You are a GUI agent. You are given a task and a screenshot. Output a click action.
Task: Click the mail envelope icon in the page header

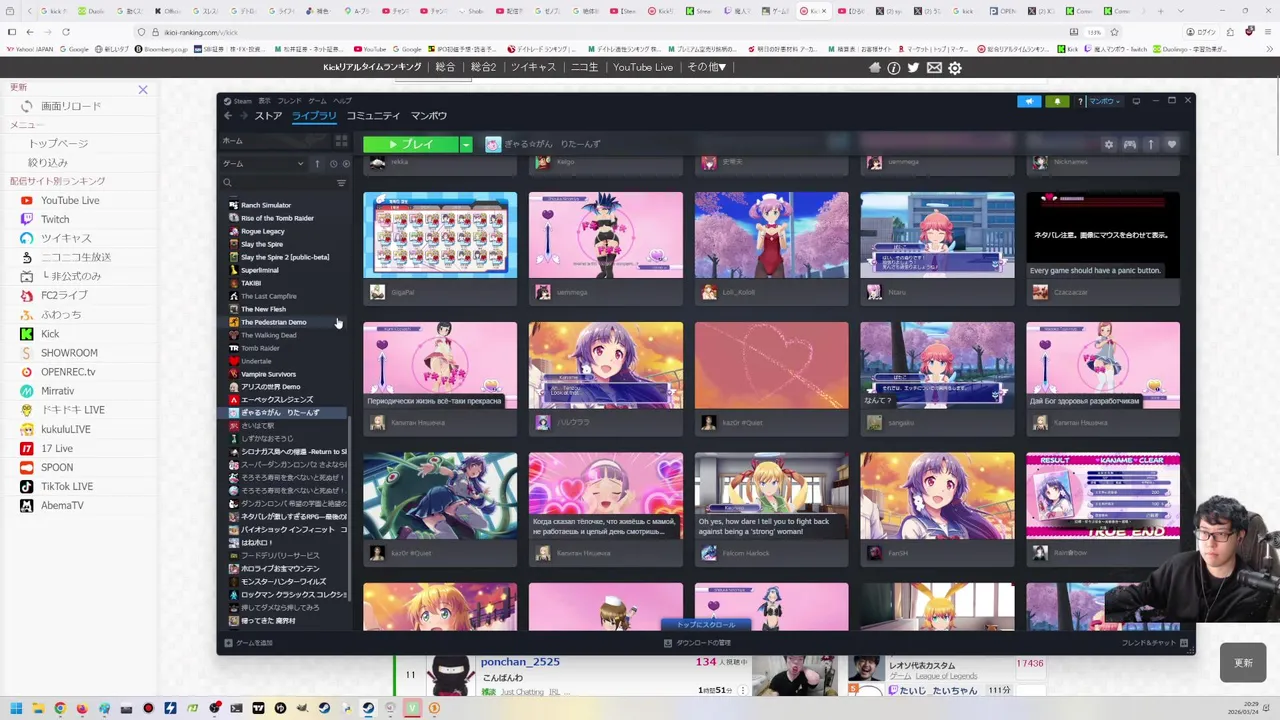point(934,68)
